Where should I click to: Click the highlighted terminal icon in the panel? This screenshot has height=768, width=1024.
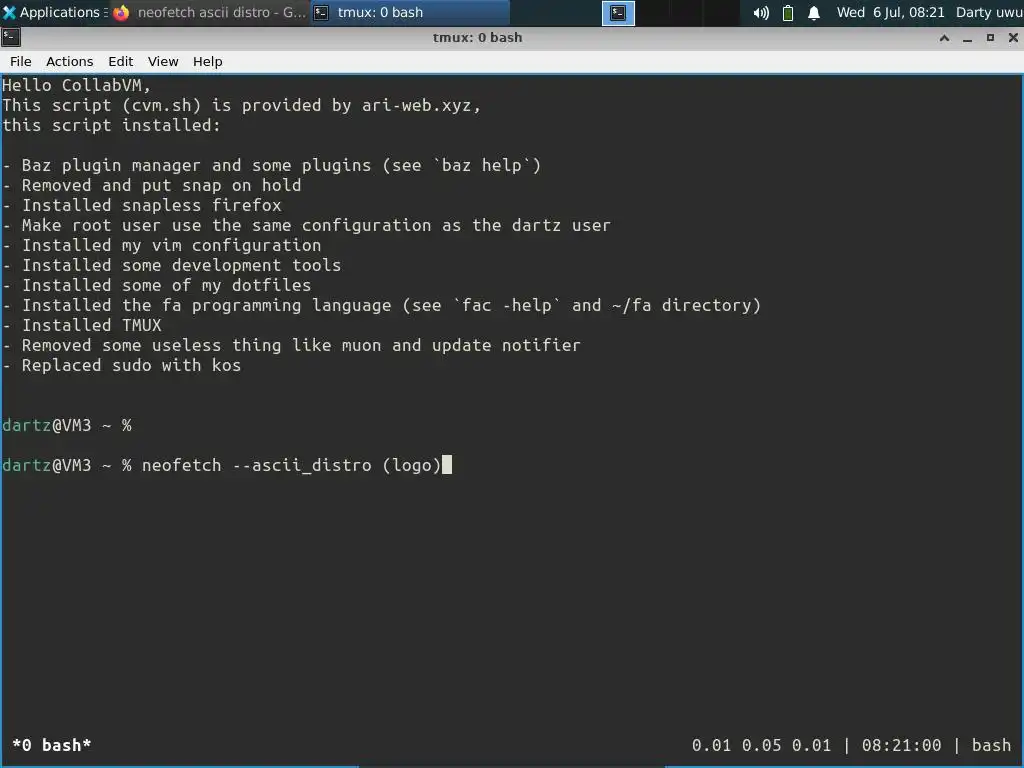click(x=618, y=13)
